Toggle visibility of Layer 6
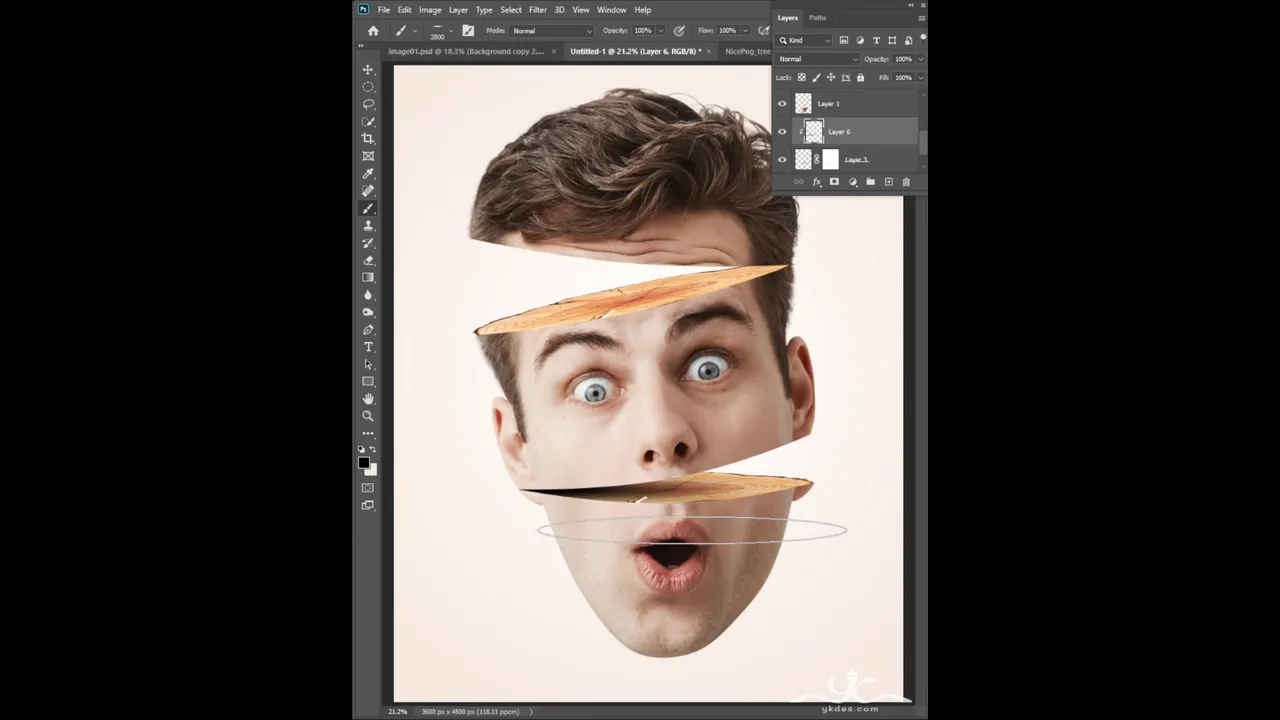This screenshot has width=1280, height=720. tap(782, 131)
